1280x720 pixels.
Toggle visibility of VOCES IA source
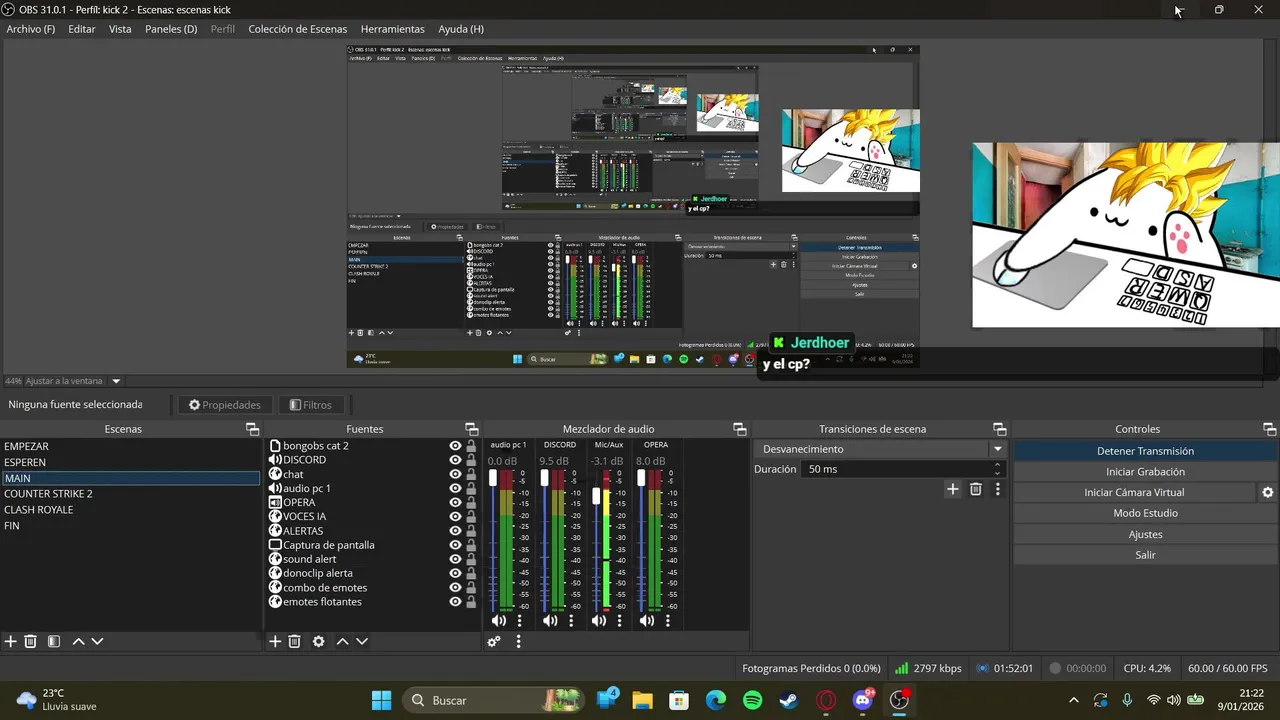(455, 517)
